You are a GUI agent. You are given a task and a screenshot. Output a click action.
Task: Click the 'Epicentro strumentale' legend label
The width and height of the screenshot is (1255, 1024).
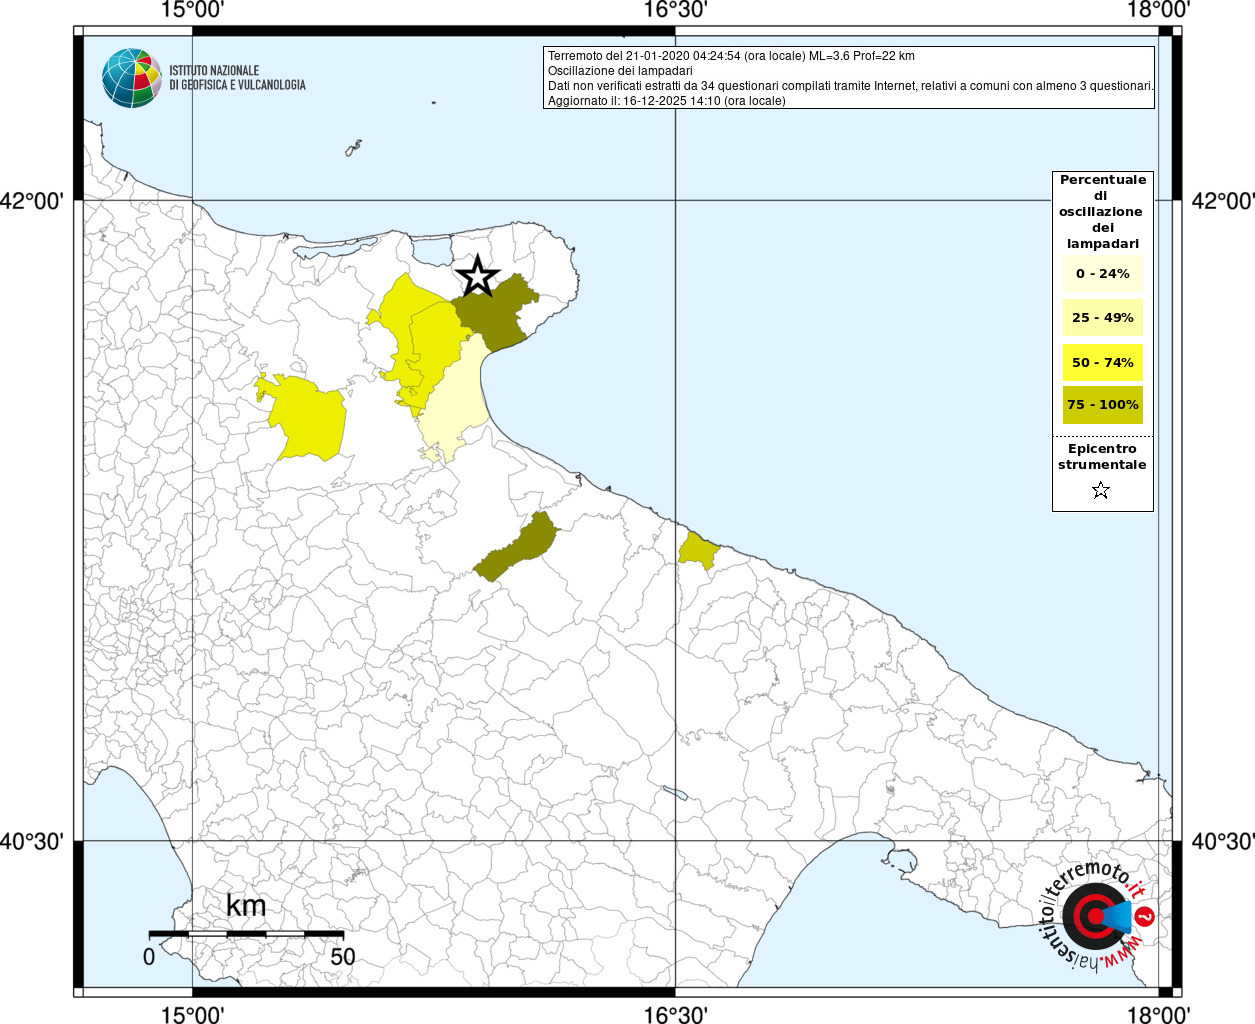[1102, 457]
